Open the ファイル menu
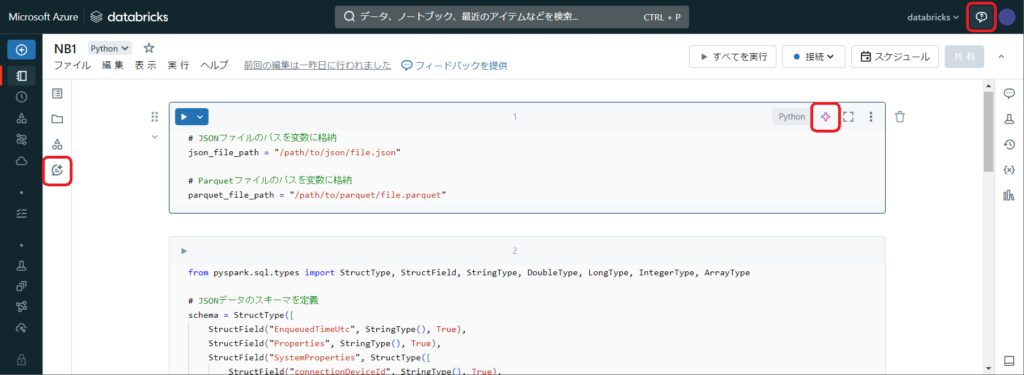The image size is (1024, 375). pyautogui.click(x=72, y=65)
